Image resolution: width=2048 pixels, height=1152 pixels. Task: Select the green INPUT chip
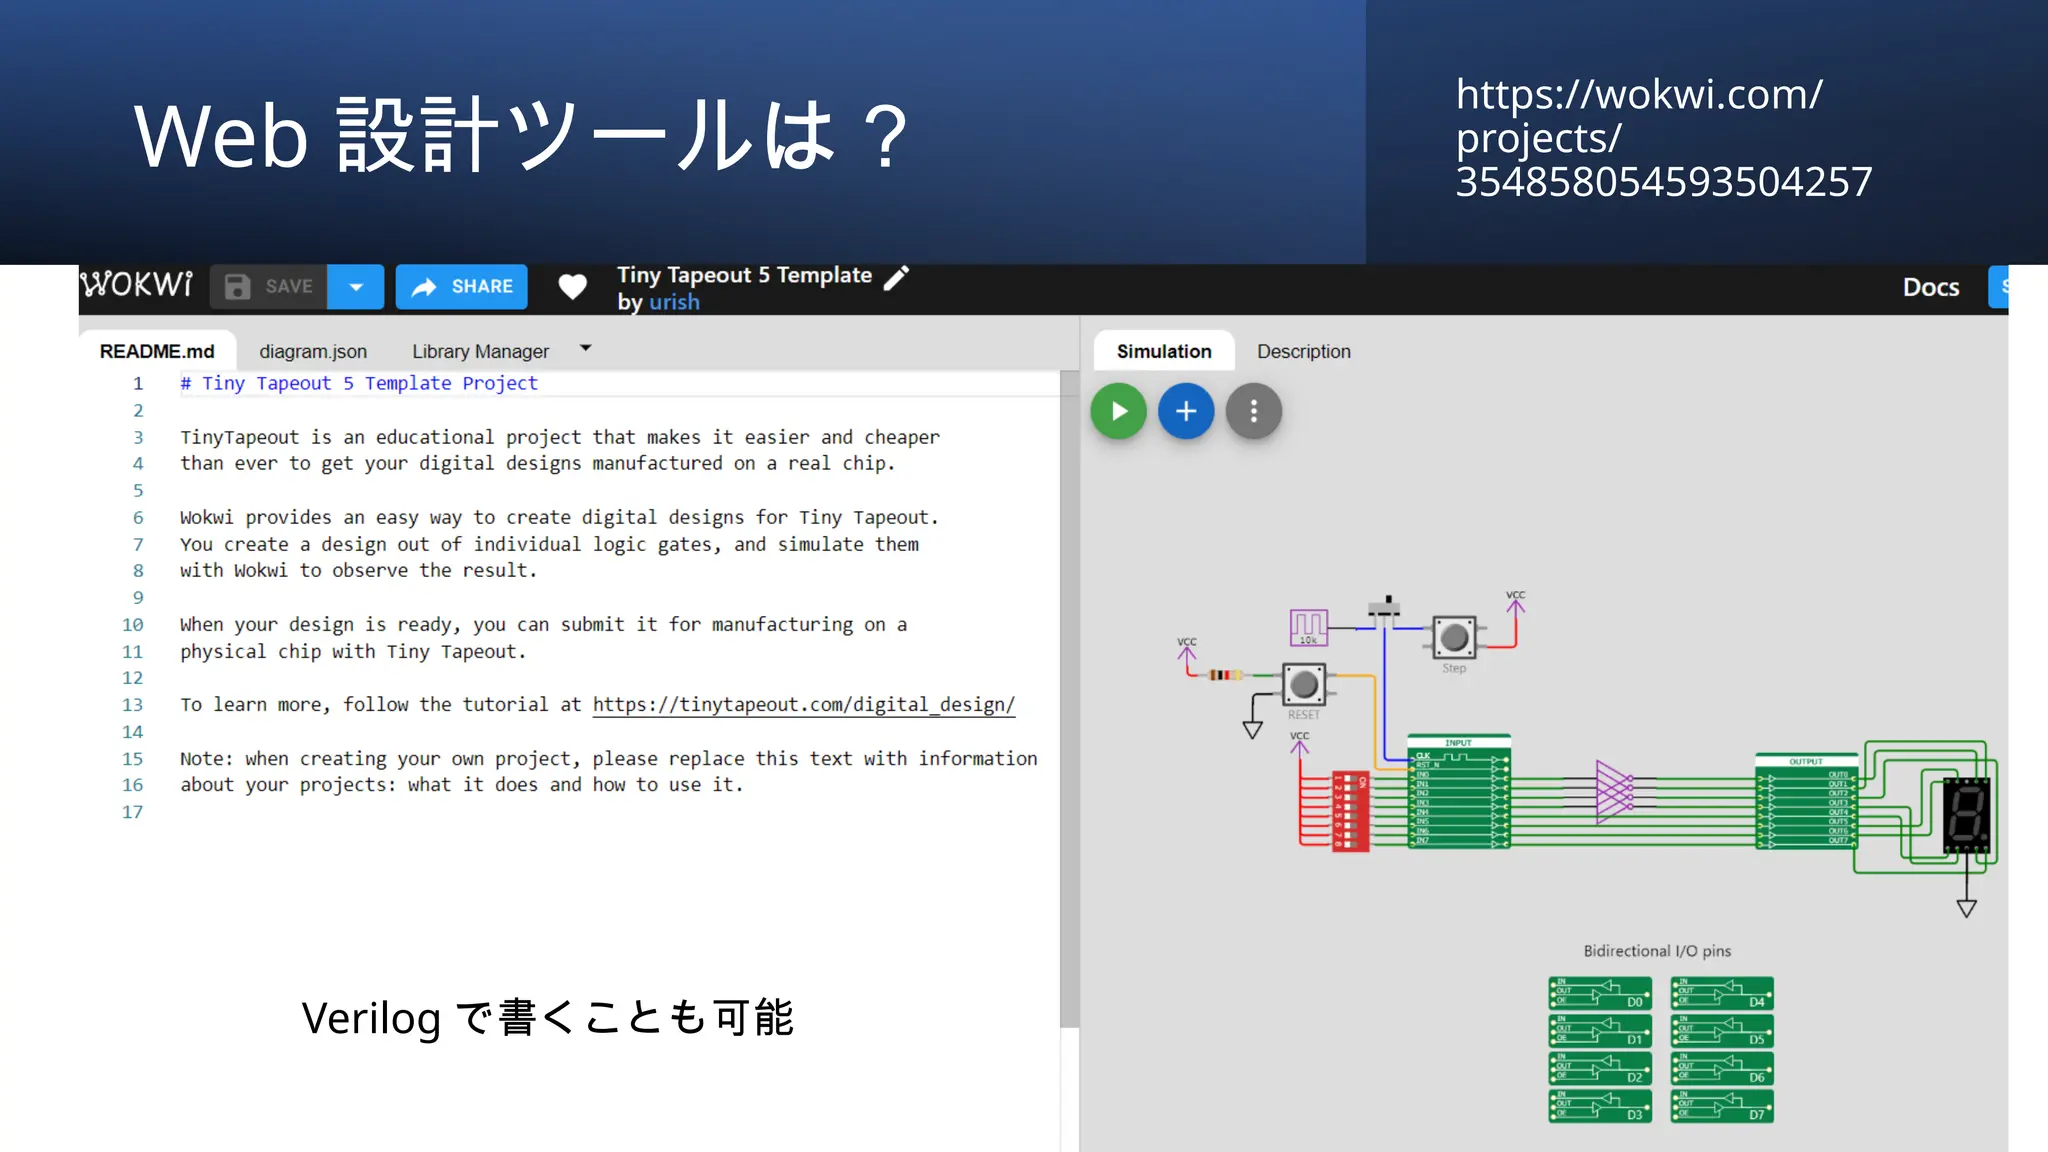1458,792
